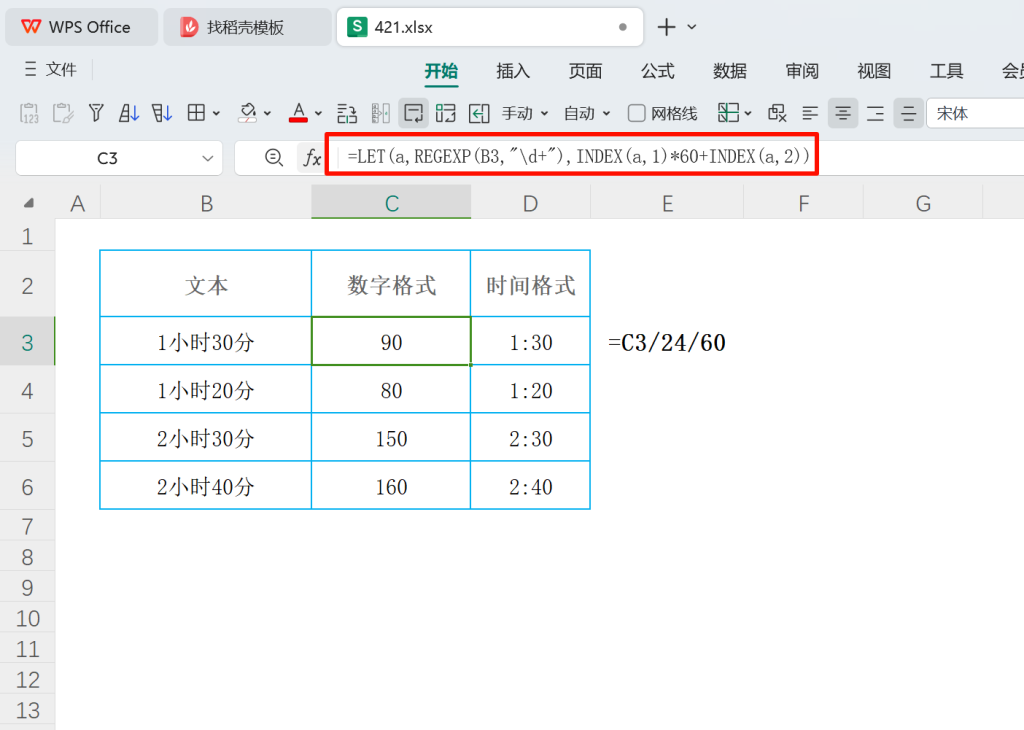Open the insert function fx dialog

(x=312, y=157)
